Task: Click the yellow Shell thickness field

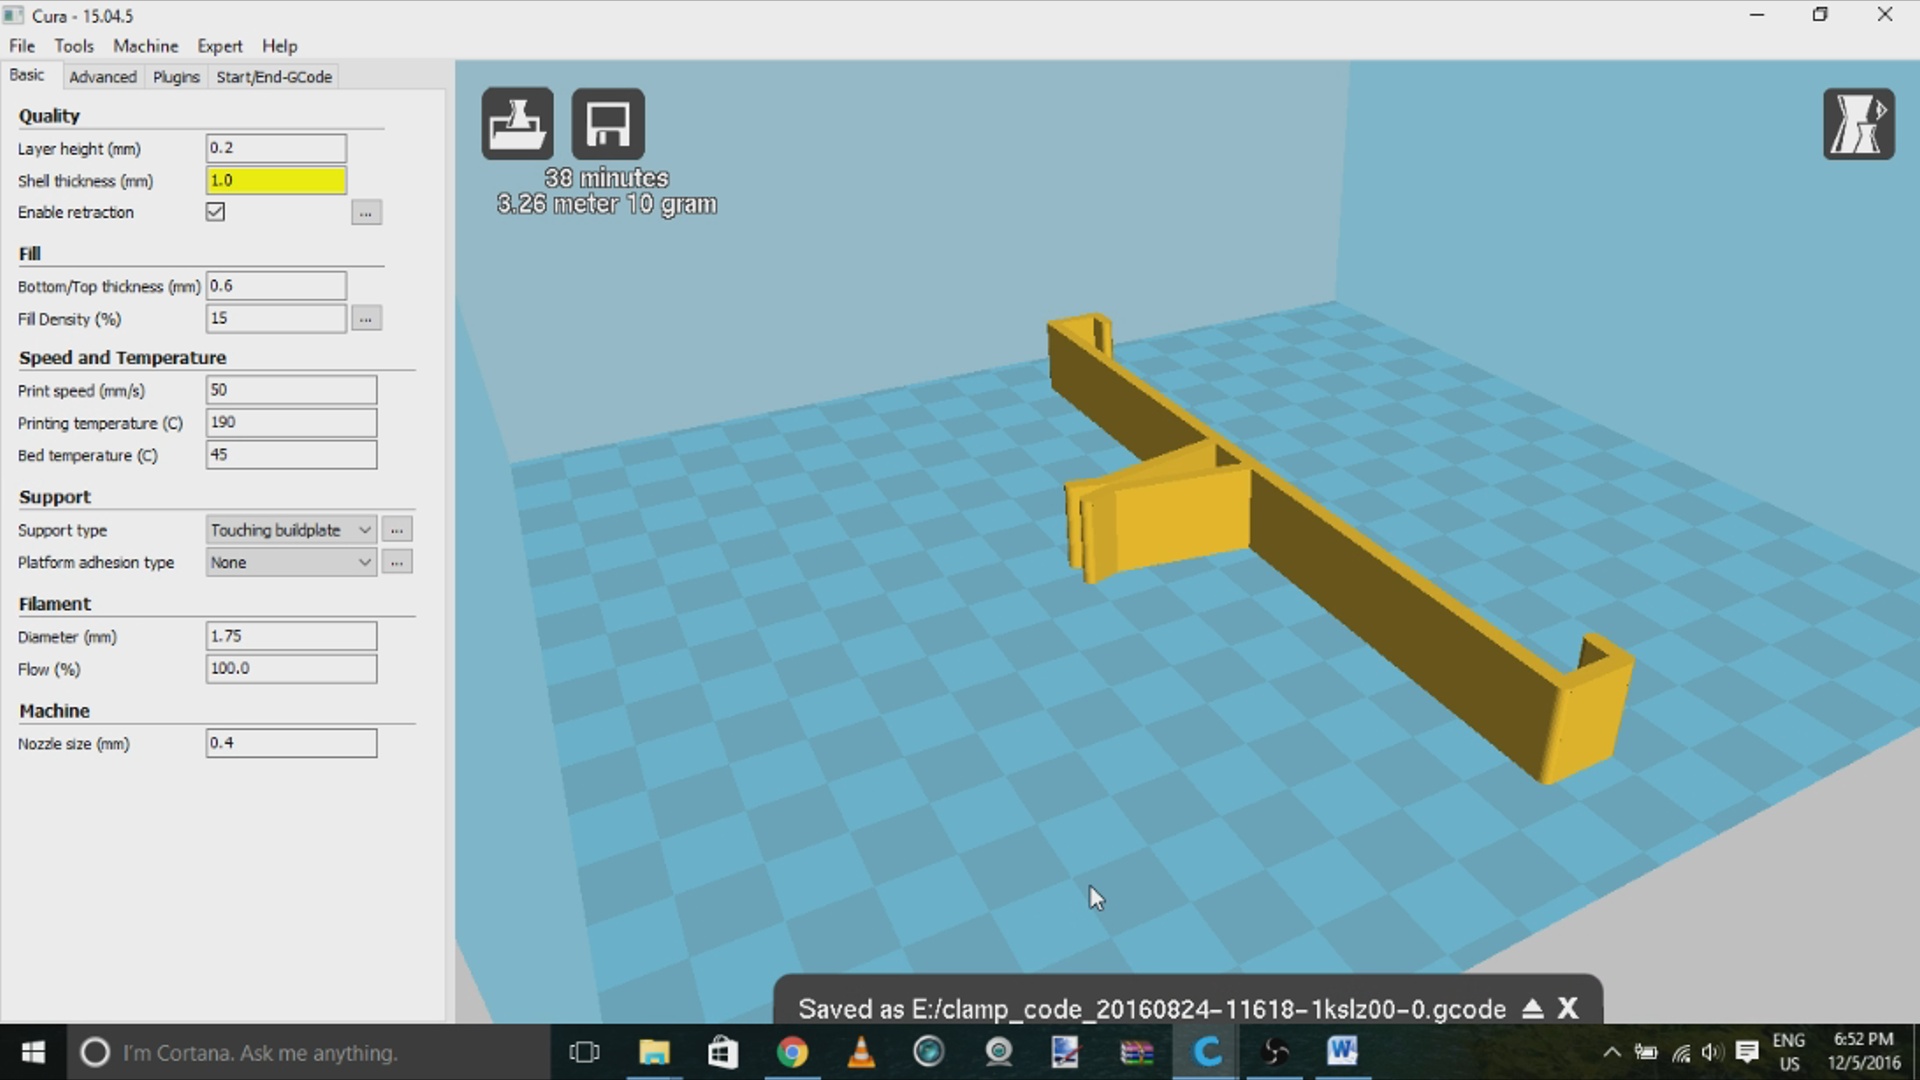Action: [x=276, y=180]
